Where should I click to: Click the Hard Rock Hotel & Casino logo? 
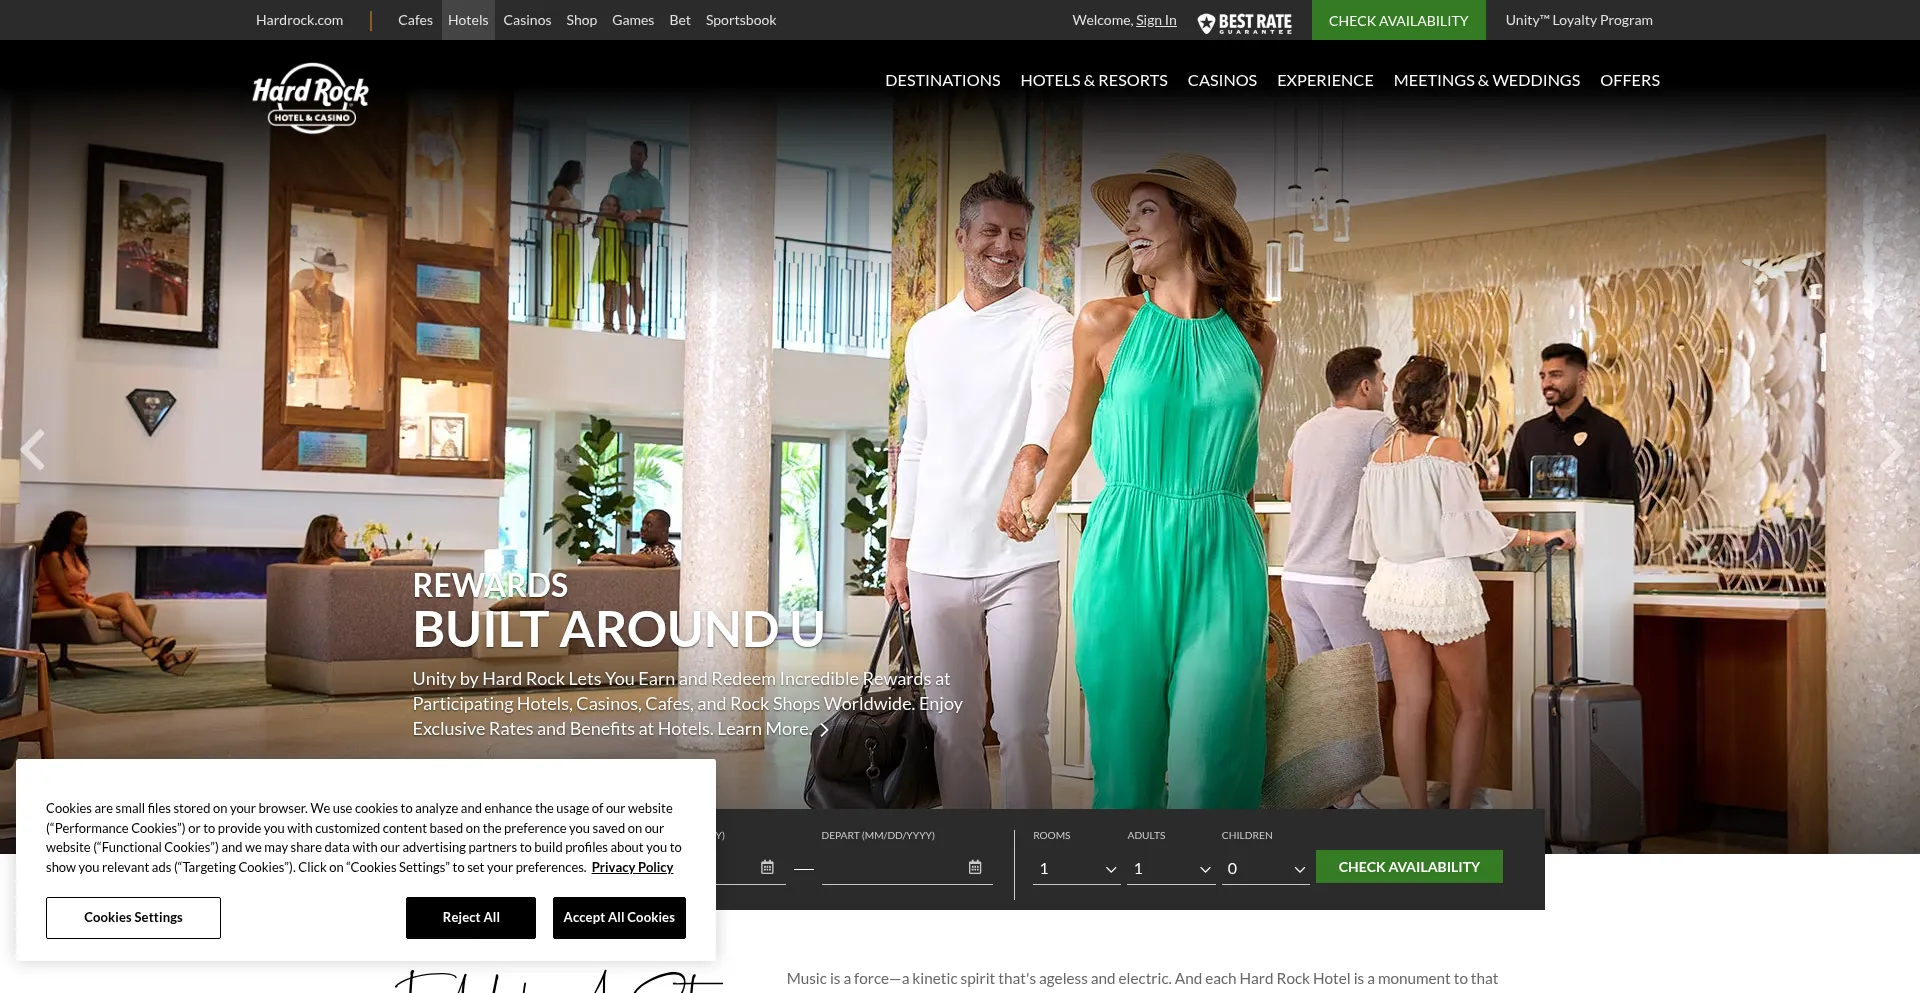coord(310,98)
